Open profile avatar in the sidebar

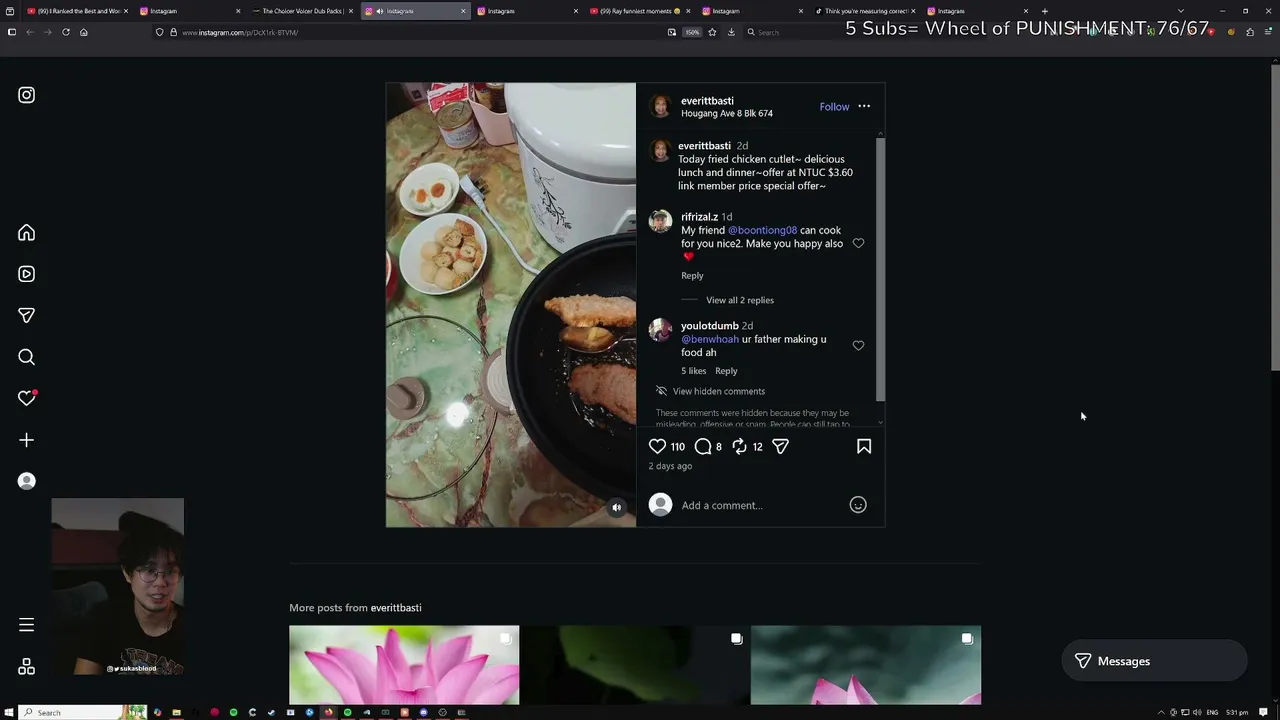pos(27,481)
